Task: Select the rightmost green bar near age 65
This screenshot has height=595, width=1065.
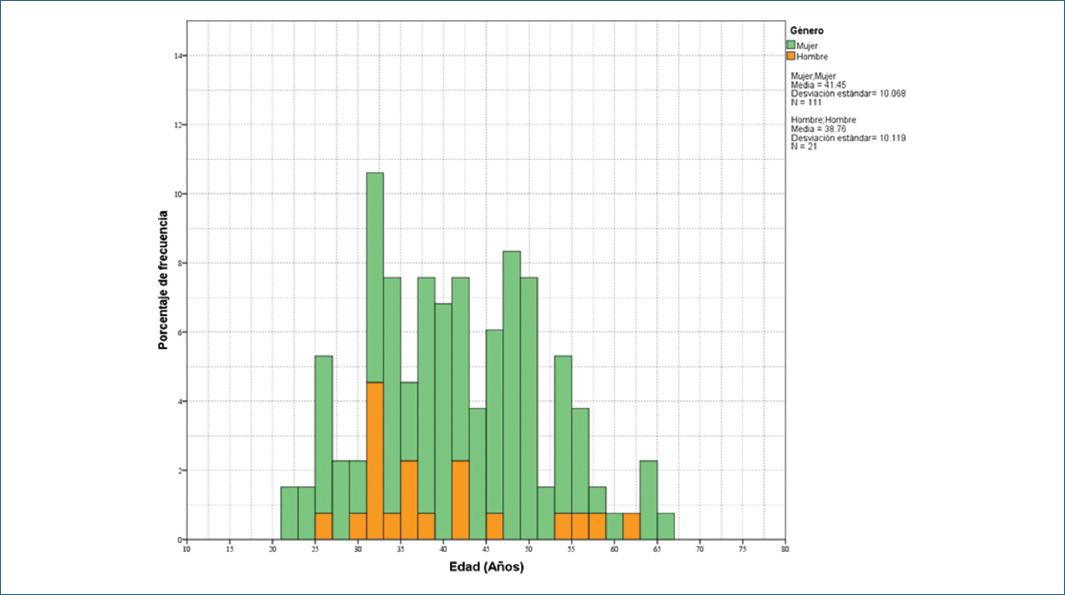Action: click(666, 526)
